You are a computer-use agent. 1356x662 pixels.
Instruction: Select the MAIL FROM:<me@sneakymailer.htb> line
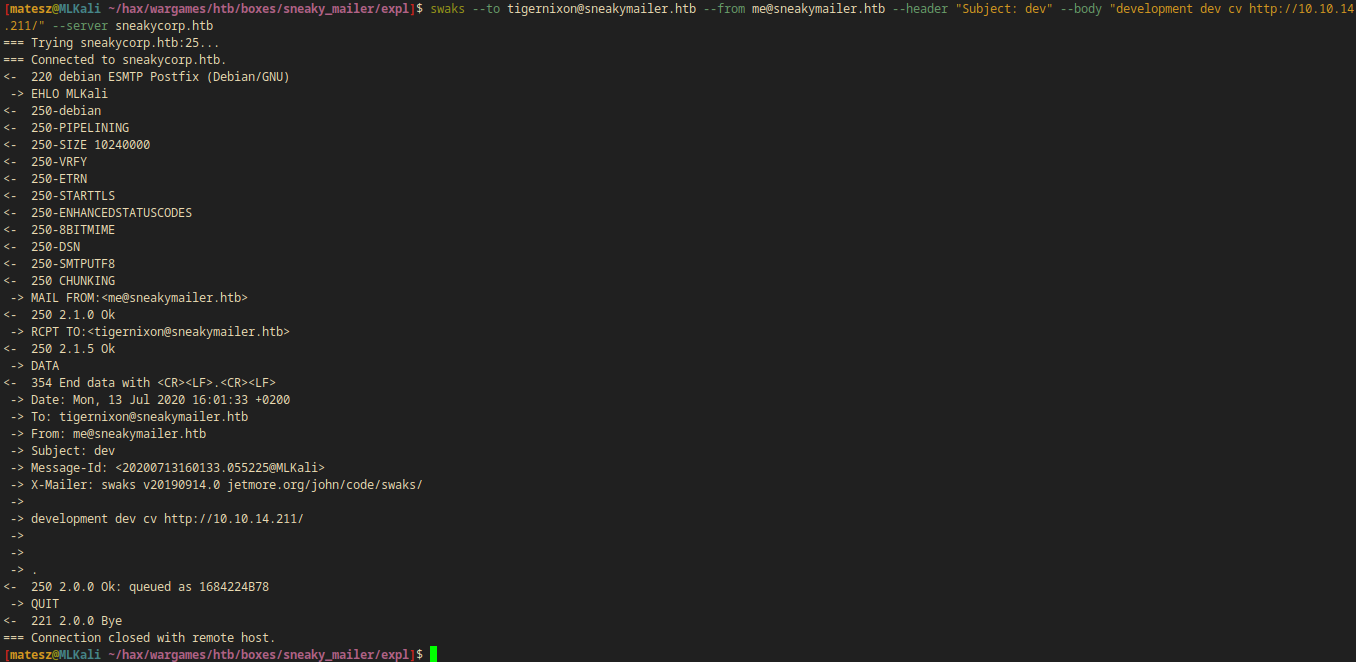click(139, 298)
